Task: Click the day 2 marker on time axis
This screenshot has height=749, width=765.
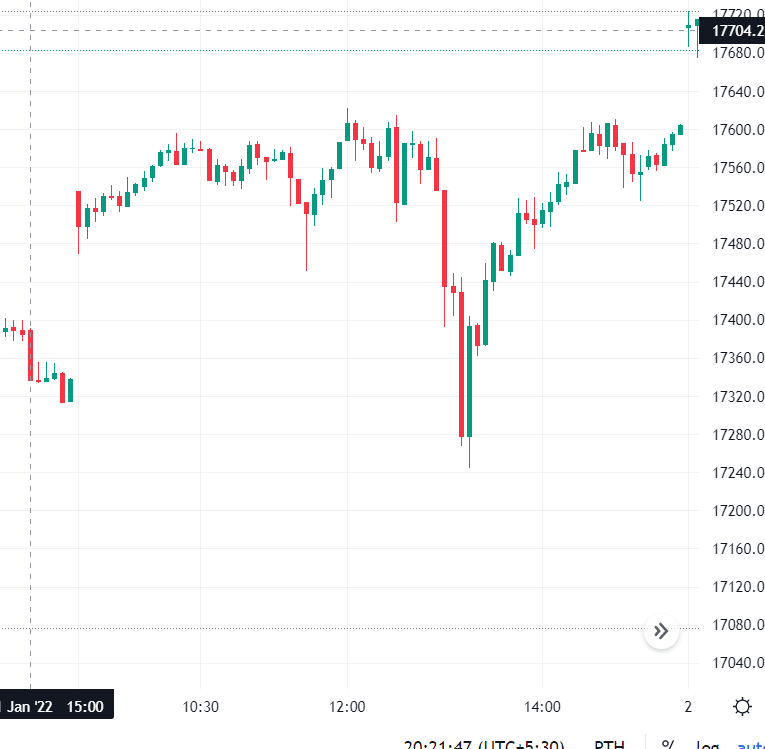Action: click(x=688, y=706)
